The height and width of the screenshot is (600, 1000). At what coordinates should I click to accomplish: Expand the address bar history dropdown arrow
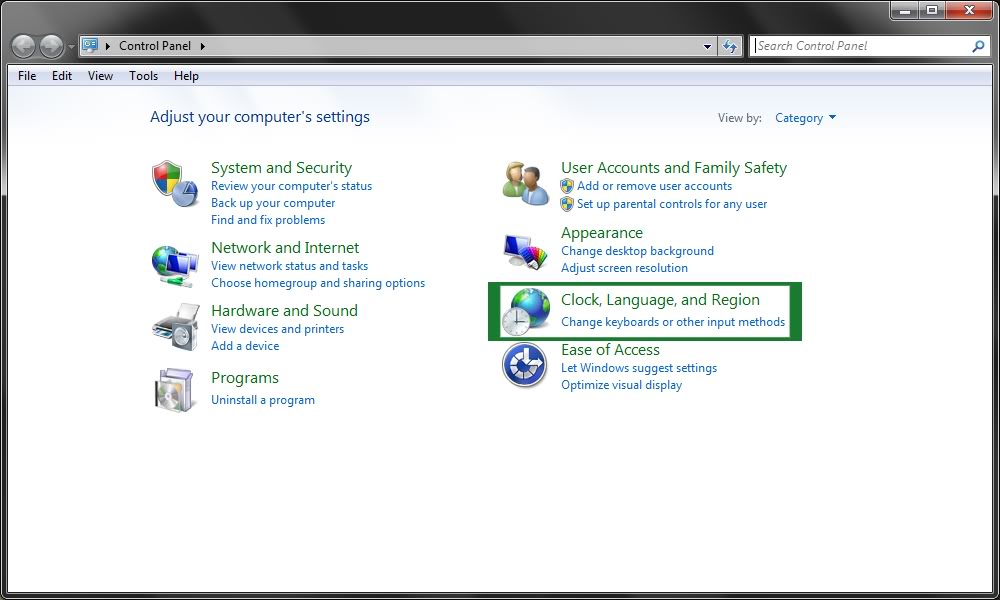click(707, 46)
